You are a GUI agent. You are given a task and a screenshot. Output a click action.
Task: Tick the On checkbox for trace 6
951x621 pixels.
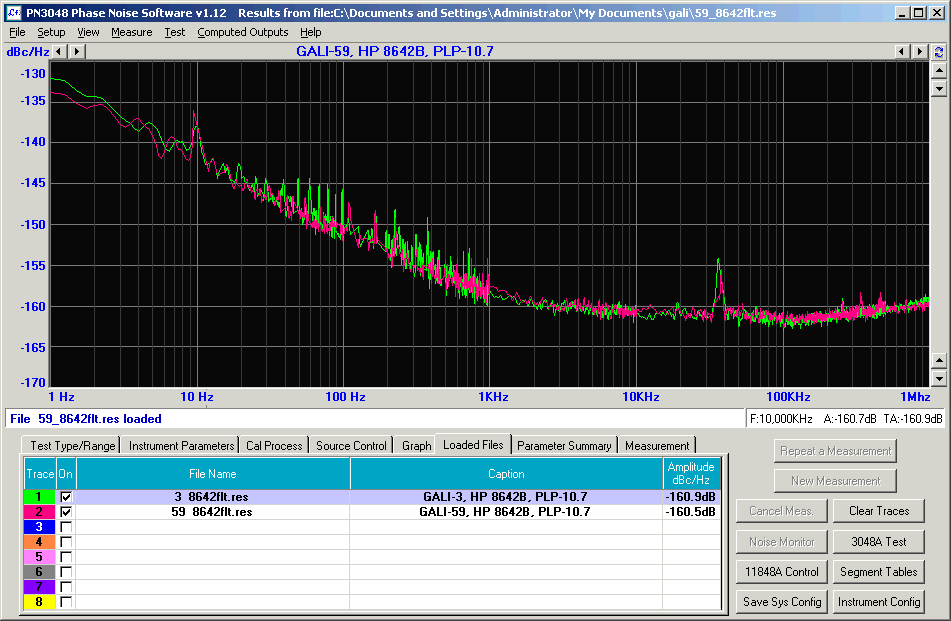pos(66,572)
